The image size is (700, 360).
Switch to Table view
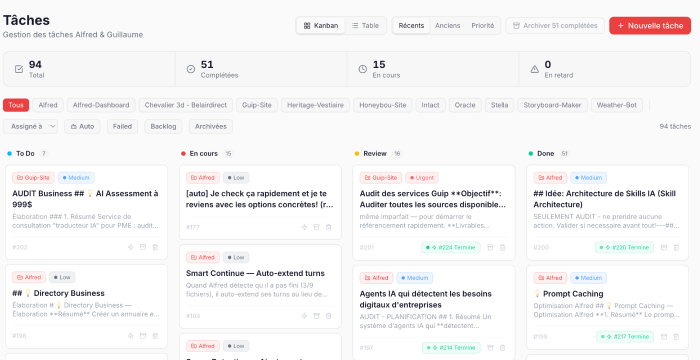pos(365,25)
